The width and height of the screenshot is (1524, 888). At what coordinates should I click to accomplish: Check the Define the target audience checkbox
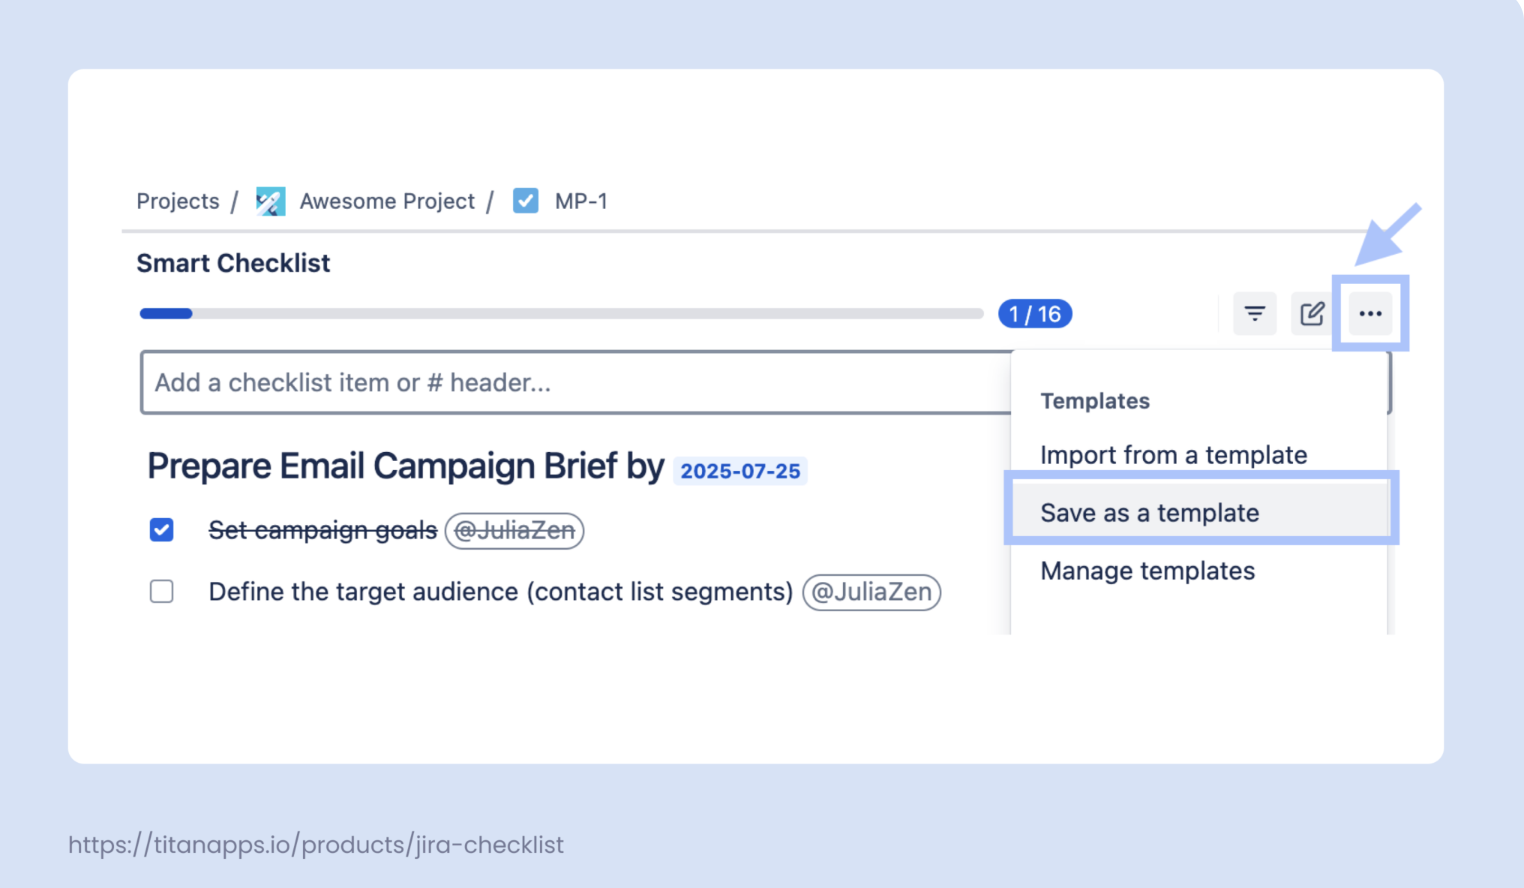pyautogui.click(x=162, y=592)
